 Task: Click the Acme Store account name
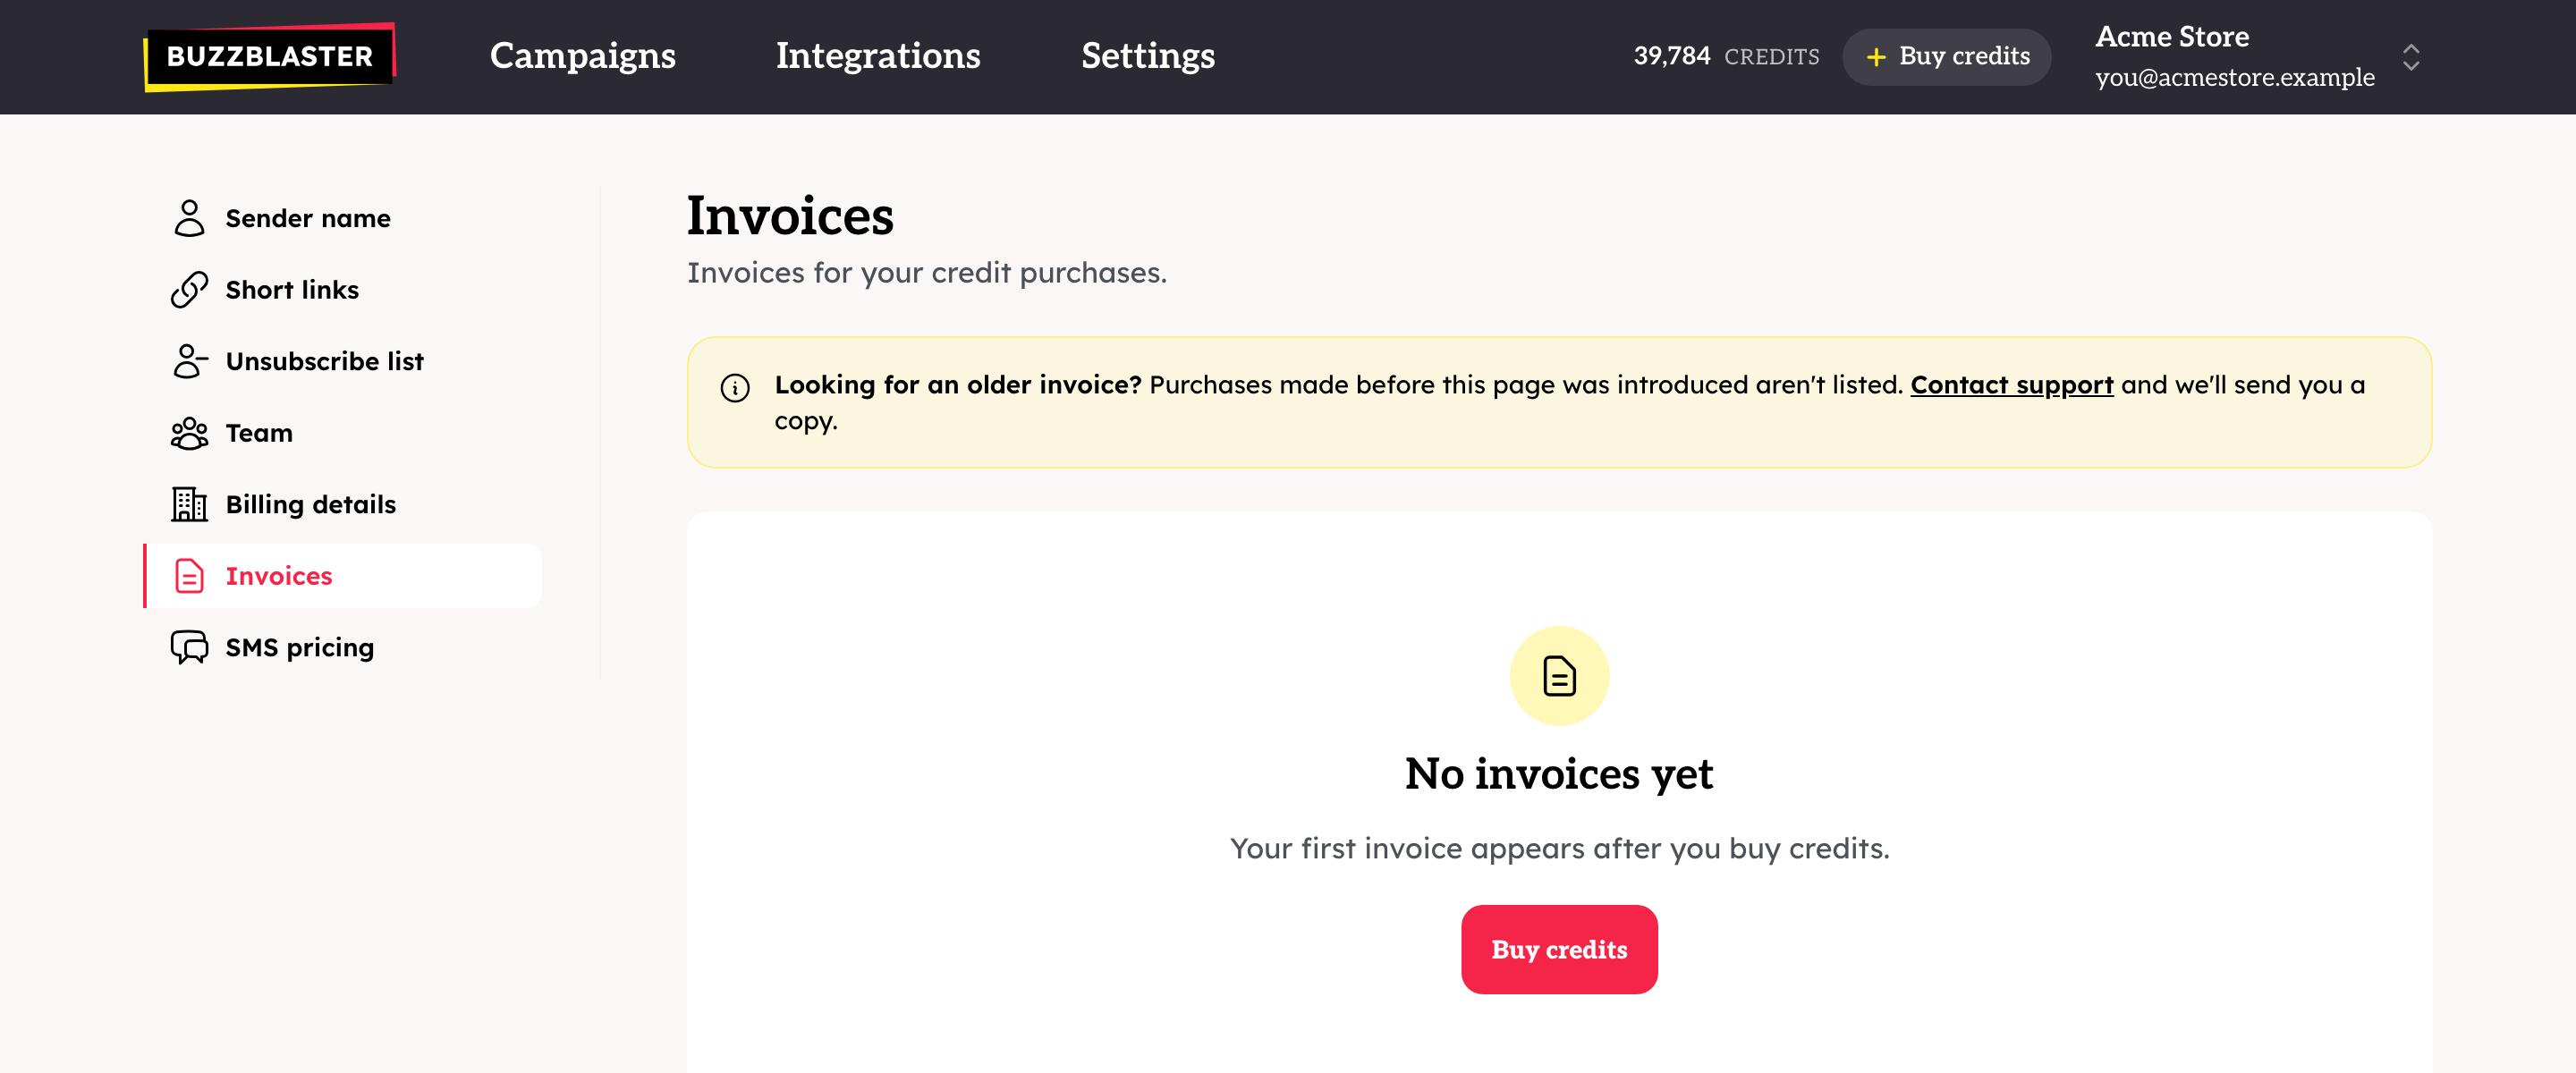tap(2172, 36)
